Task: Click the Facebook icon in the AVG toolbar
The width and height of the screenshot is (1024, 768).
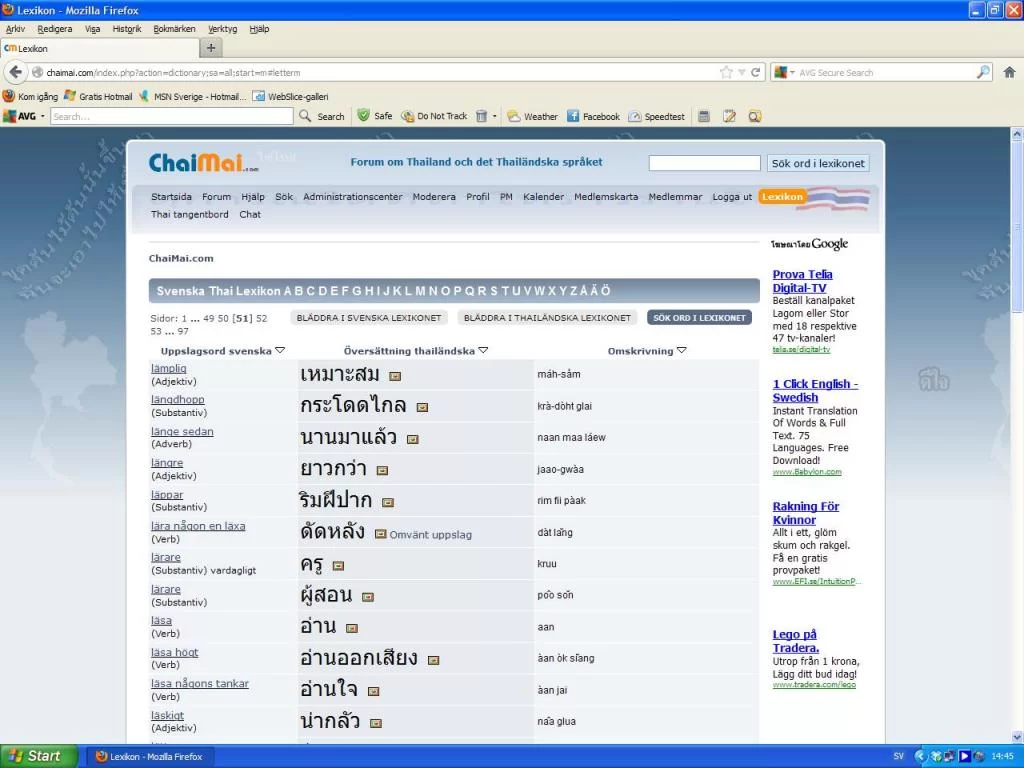Action: (x=573, y=116)
